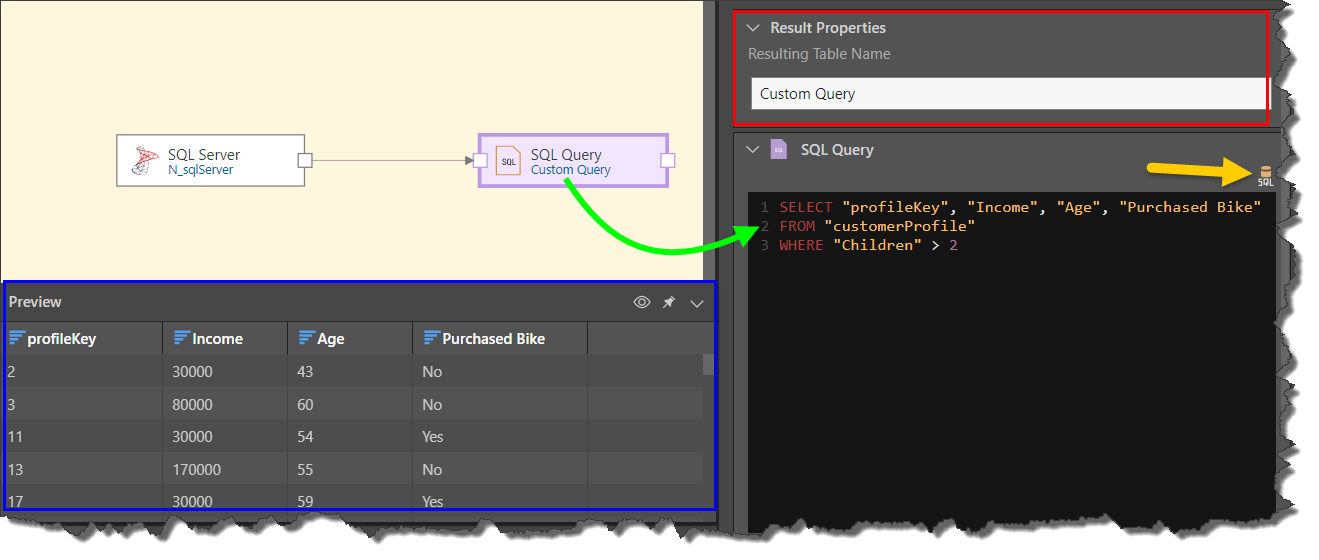Toggle the Preview eye visibility icon

(x=642, y=302)
